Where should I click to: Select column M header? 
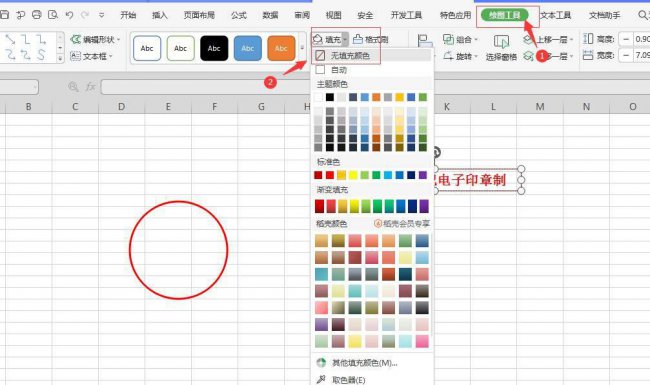(x=540, y=107)
